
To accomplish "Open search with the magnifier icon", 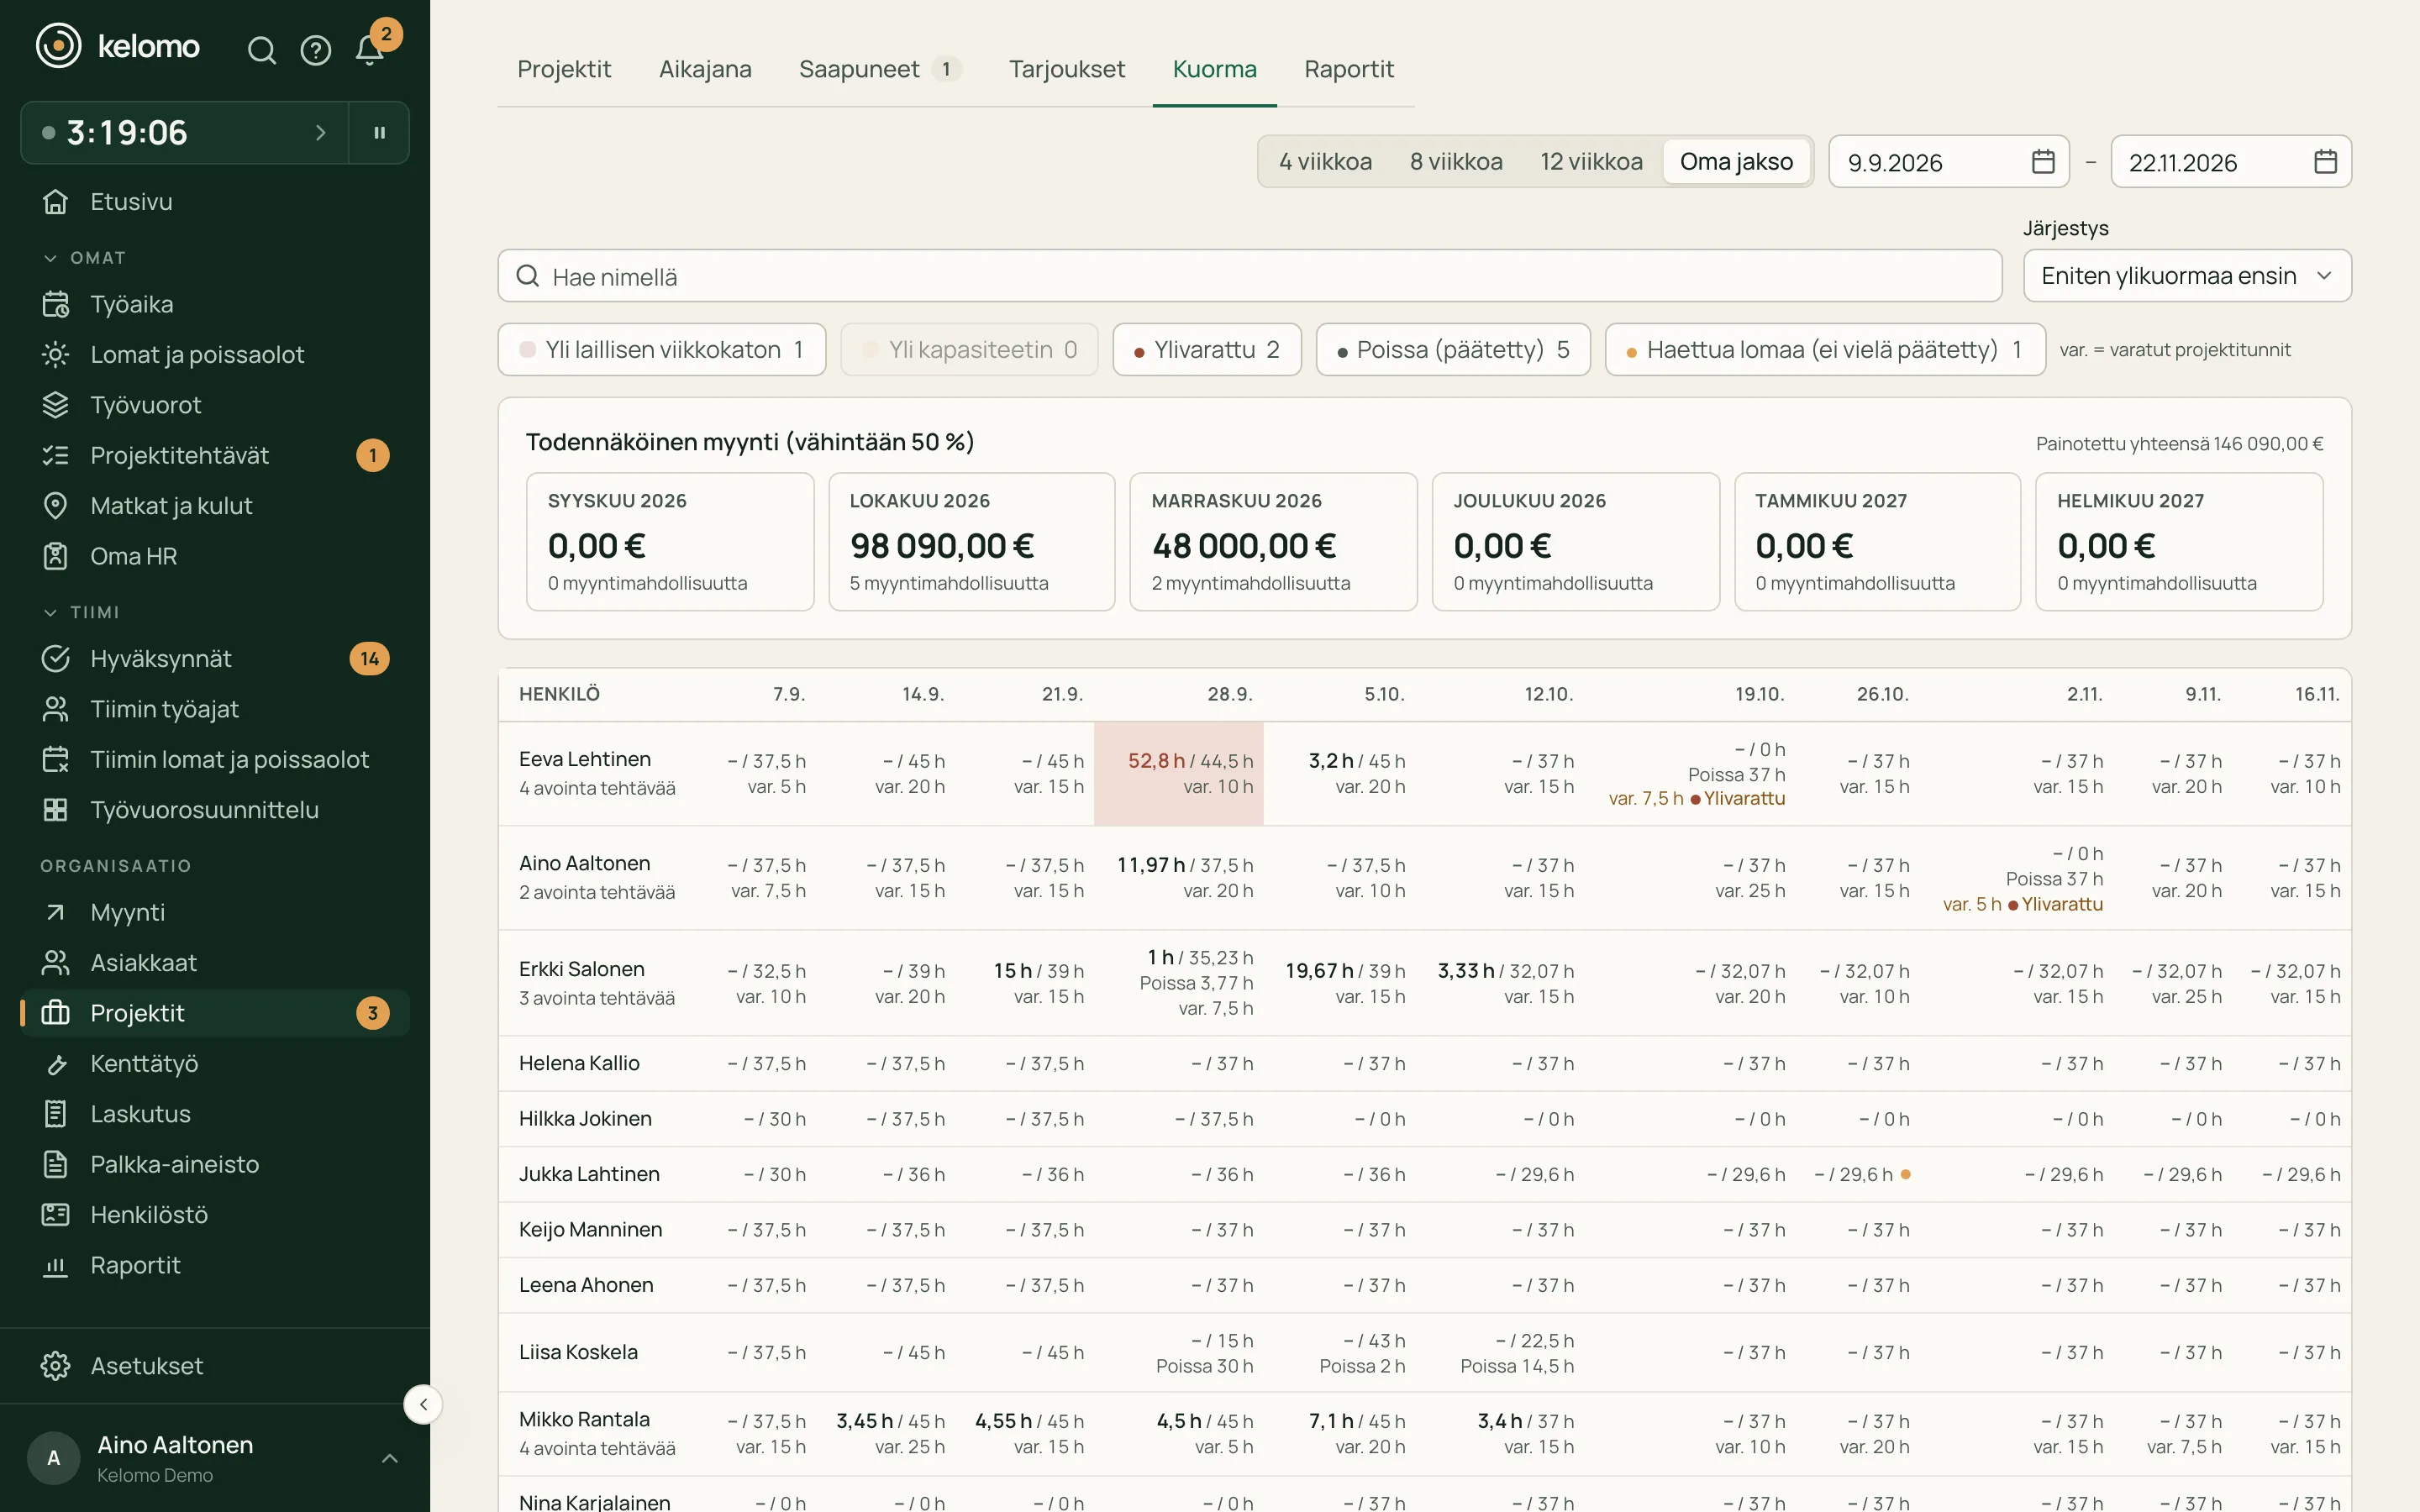I will tap(261, 49).
